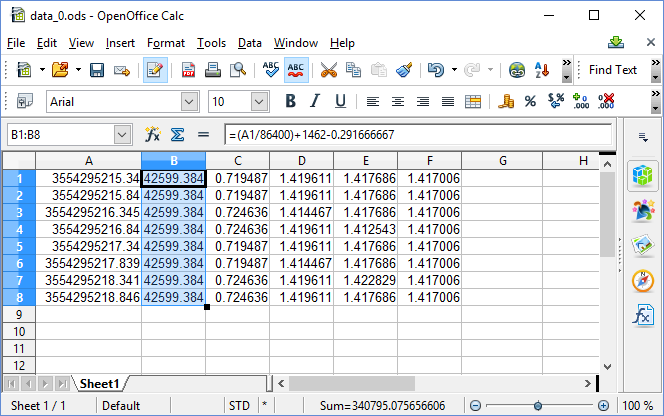
Task: Toggle AutoSpellcheck on or off
Action: click(x=297, y=70)
